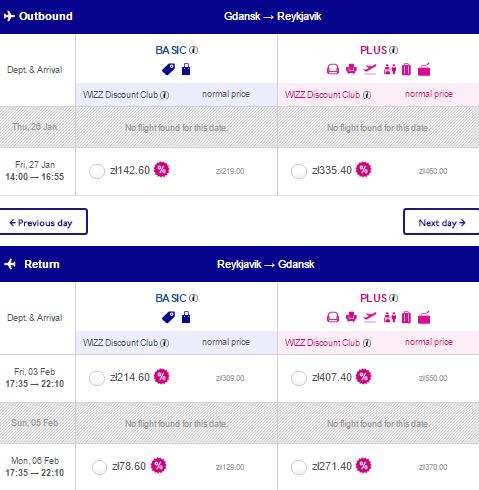Click the suitcase icon under outbound PLUS
479x490 pixels.
click(x=406, y=69)
